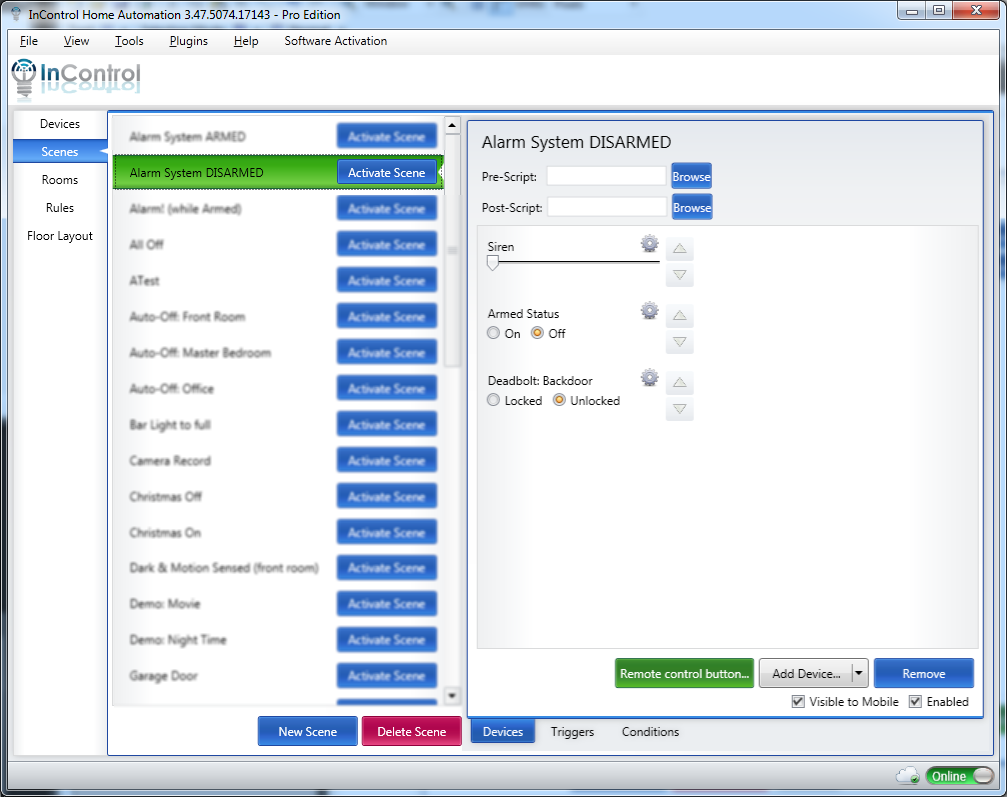Image resolution: width=1007 pixels, height=797 pixels.
Task: Set Armed Status to On
Action: 494,334
